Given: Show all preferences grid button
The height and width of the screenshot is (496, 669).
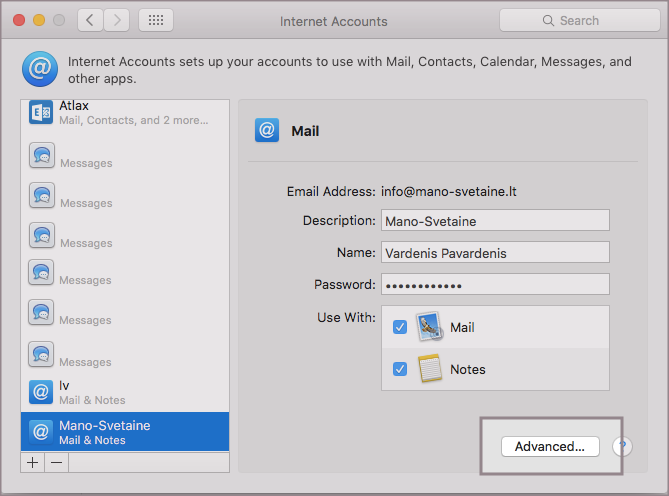Looking at the screenshot, I should tap(155, 20).
